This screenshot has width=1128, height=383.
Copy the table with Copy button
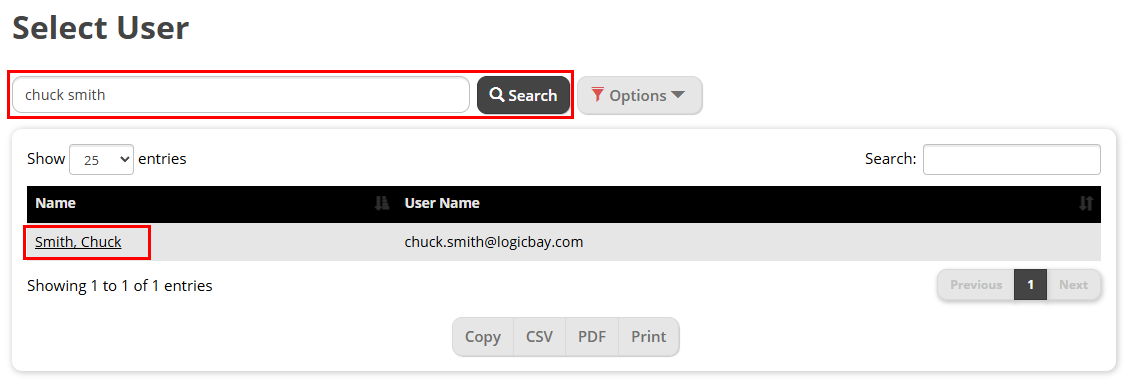483,337
